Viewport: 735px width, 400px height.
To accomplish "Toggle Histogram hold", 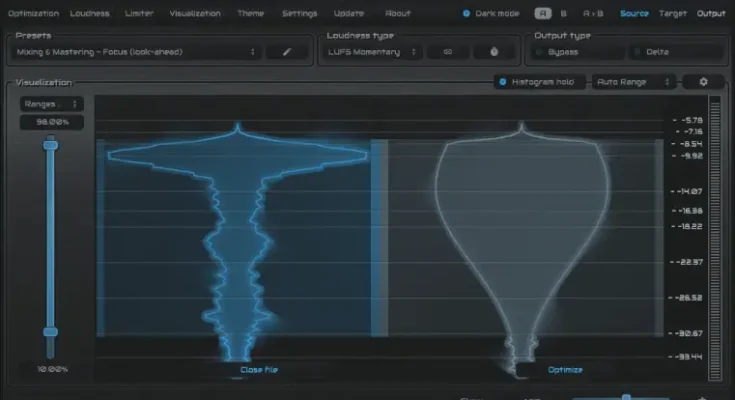I will tap(539, 81).
